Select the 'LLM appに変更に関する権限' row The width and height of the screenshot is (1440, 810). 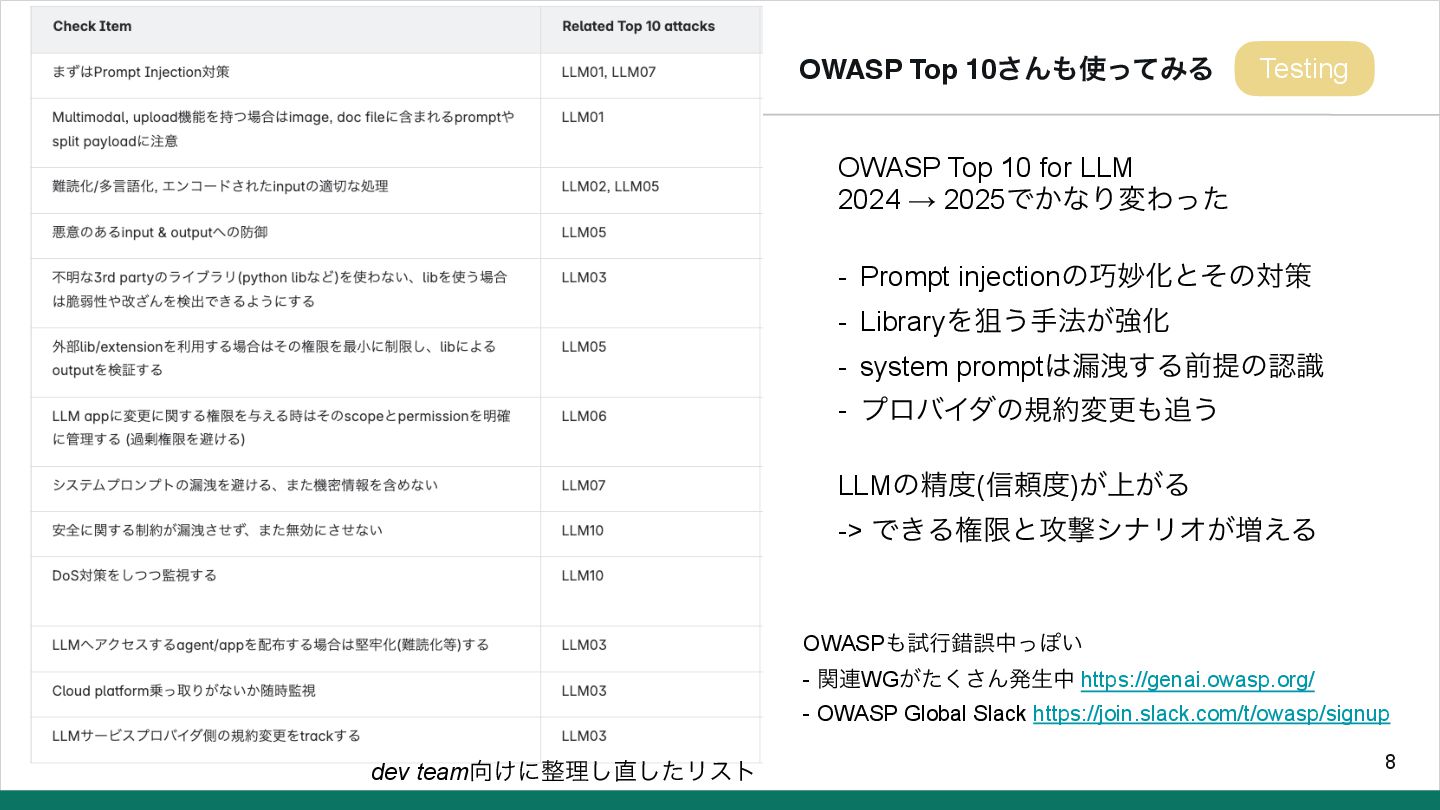click(x=281, y=427)
